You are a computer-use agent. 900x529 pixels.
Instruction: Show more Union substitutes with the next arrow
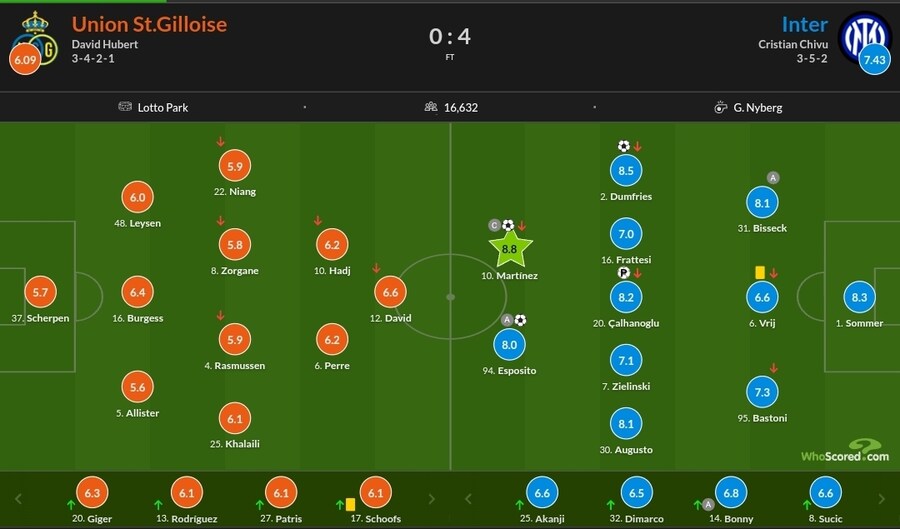431,498
